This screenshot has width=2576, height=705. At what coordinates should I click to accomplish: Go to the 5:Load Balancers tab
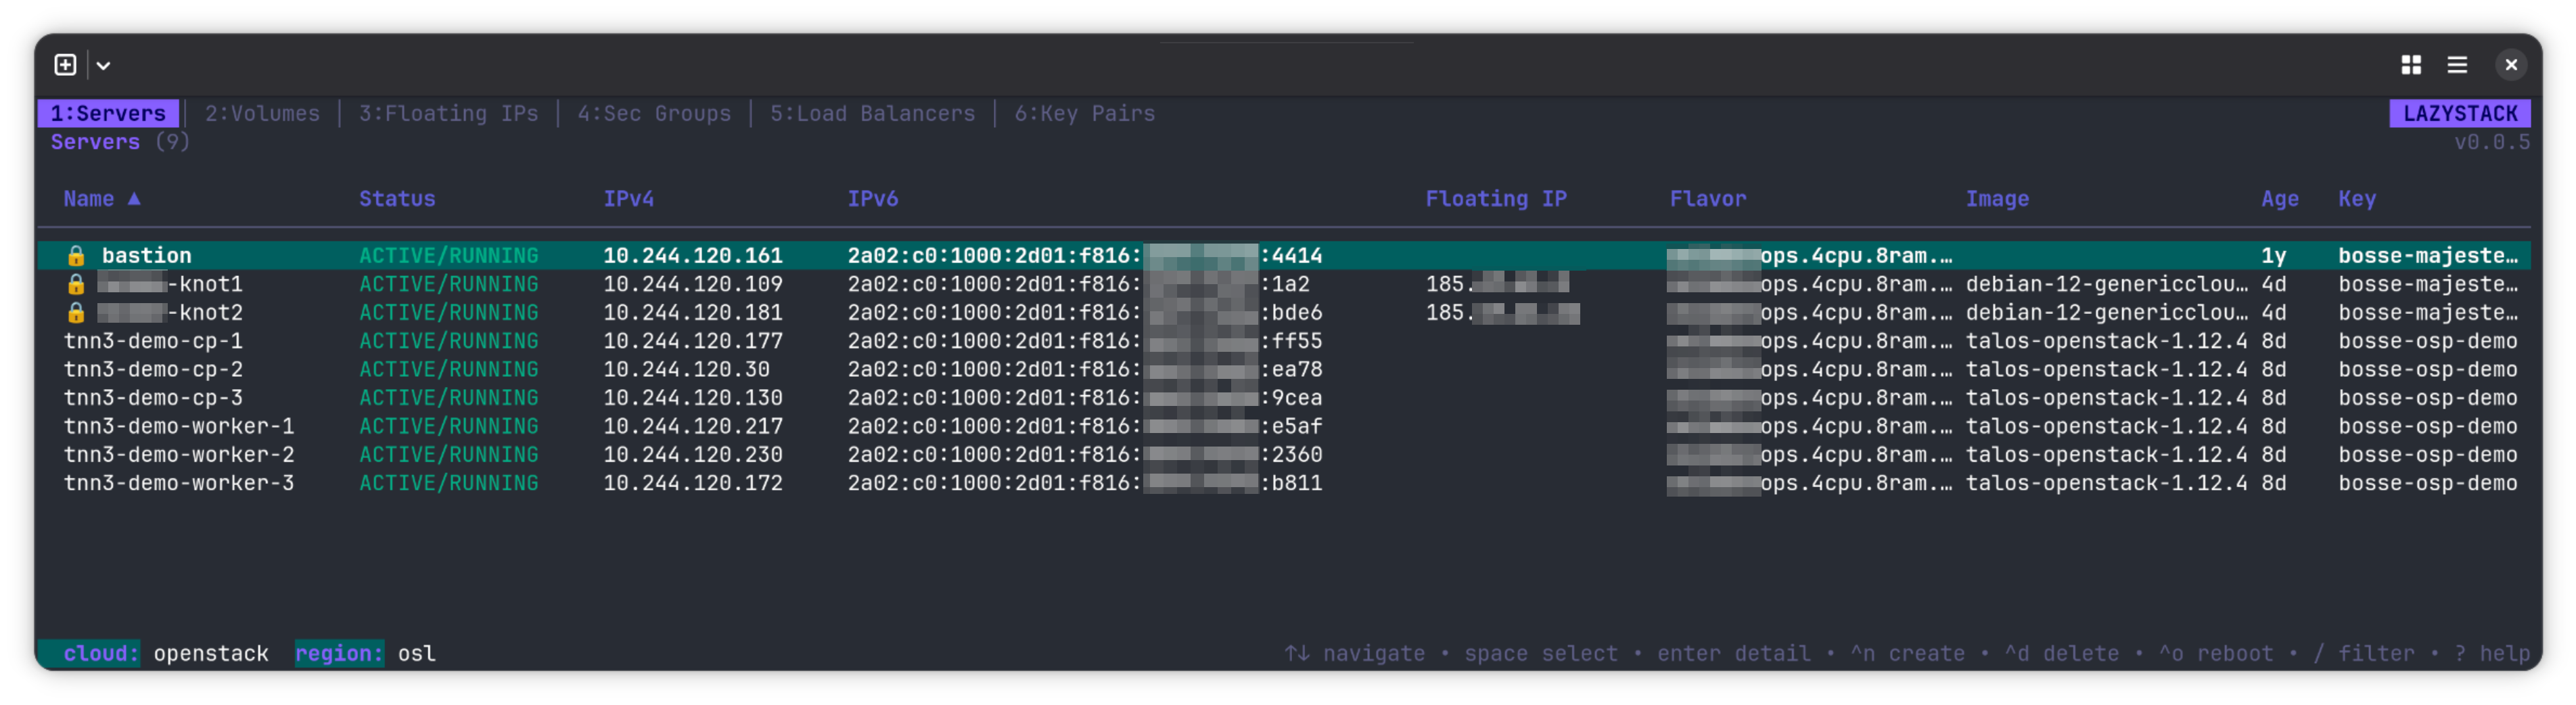[x=872, y=113]
